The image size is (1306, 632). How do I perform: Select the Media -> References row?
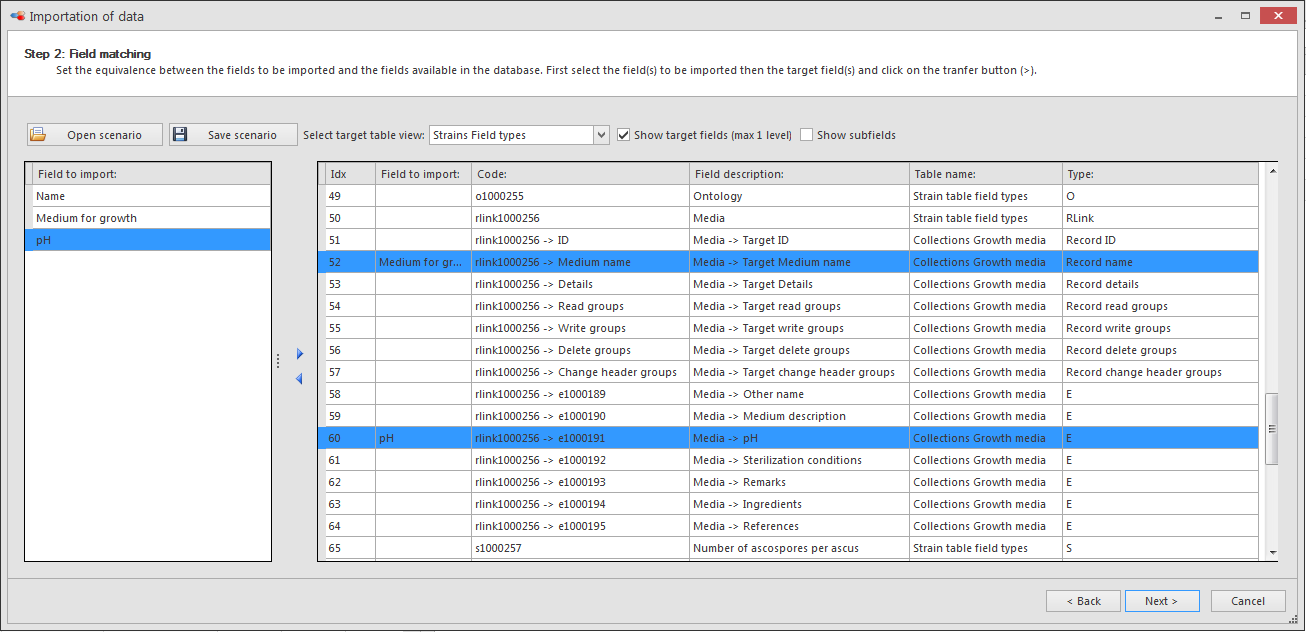(x=788, y=526)
